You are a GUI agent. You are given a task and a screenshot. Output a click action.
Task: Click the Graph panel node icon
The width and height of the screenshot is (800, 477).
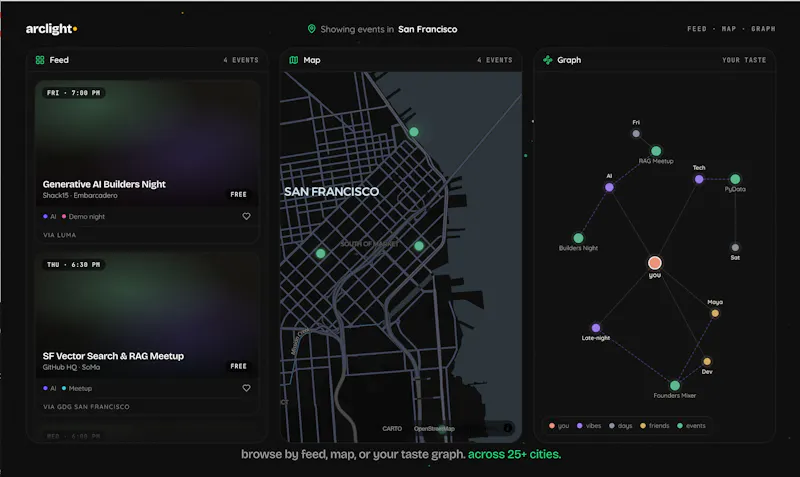[547, 60]
